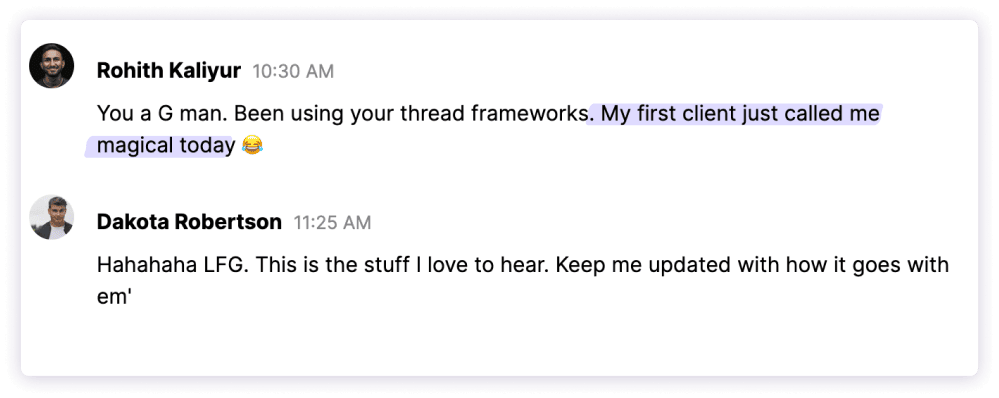Click highlighted text 'My first client just called me'

pos(740,114)
